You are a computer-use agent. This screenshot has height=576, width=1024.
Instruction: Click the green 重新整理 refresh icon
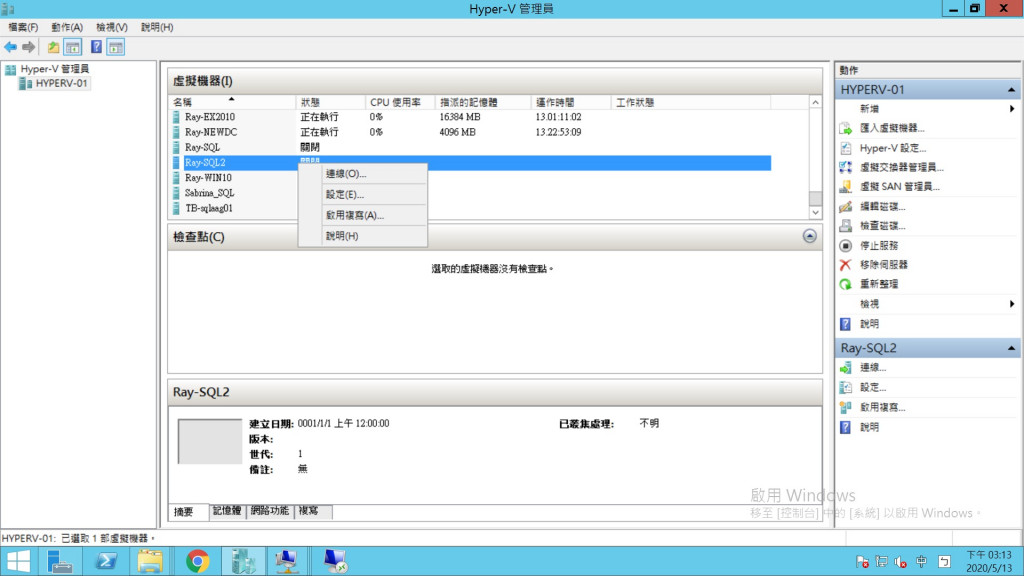point(846,284)
